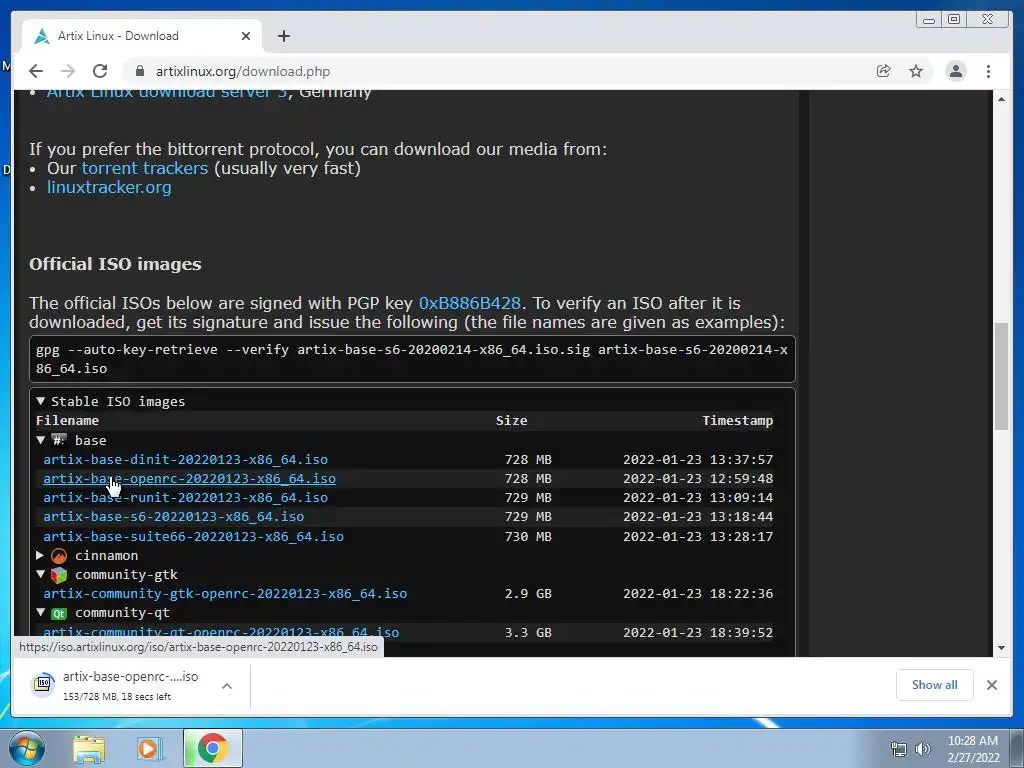The width and height of the screenshot is (1024, 768).
Task: Open the Chrome profile avatar
Action: [x=955, y=71]
